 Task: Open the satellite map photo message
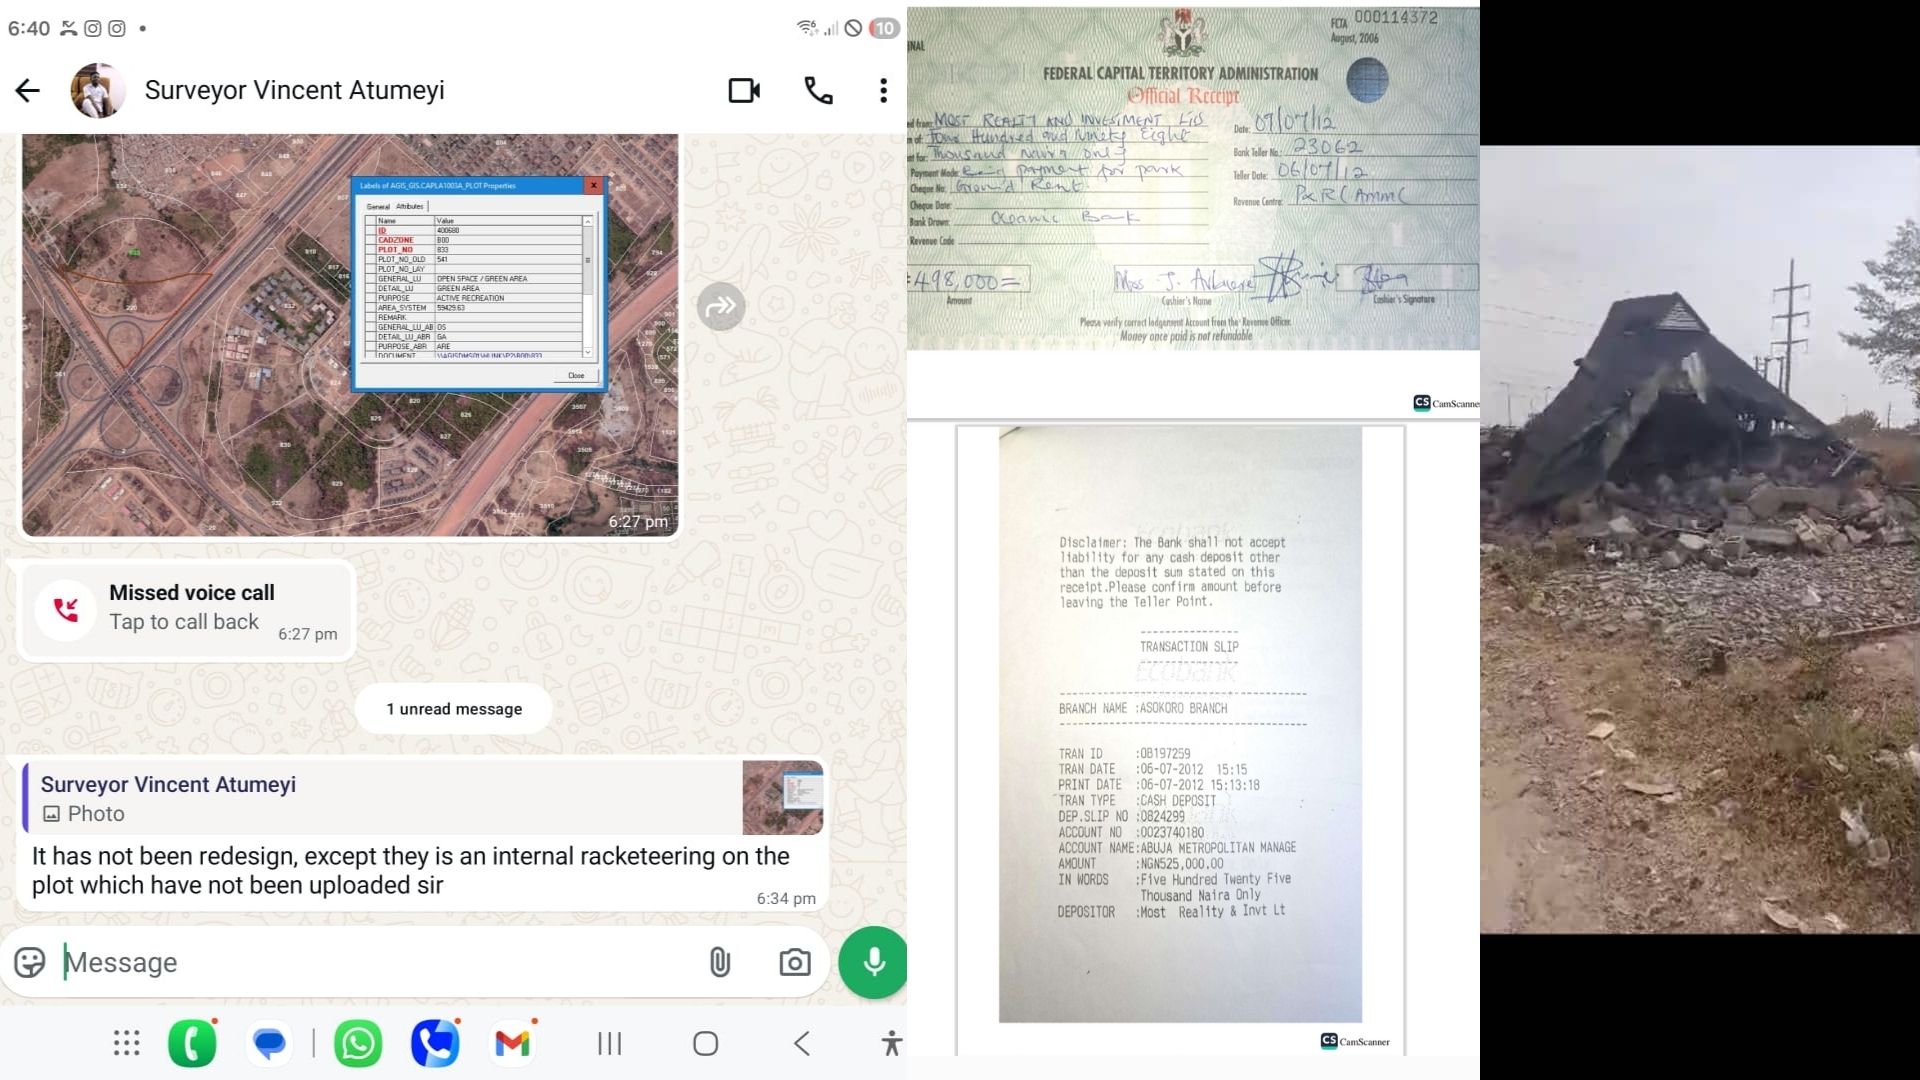[350, 335]
